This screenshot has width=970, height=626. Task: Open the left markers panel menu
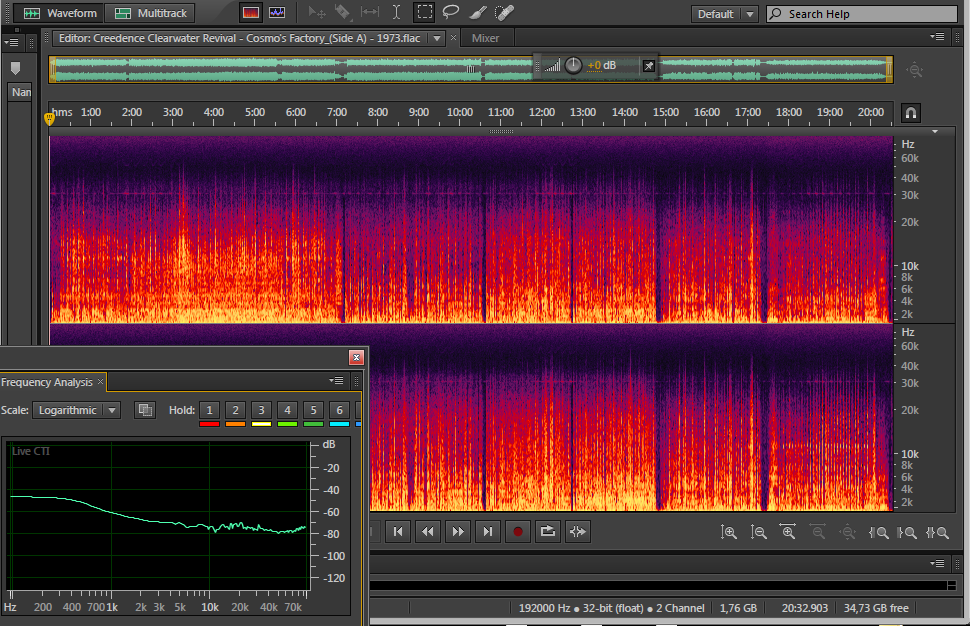[12, 43]
